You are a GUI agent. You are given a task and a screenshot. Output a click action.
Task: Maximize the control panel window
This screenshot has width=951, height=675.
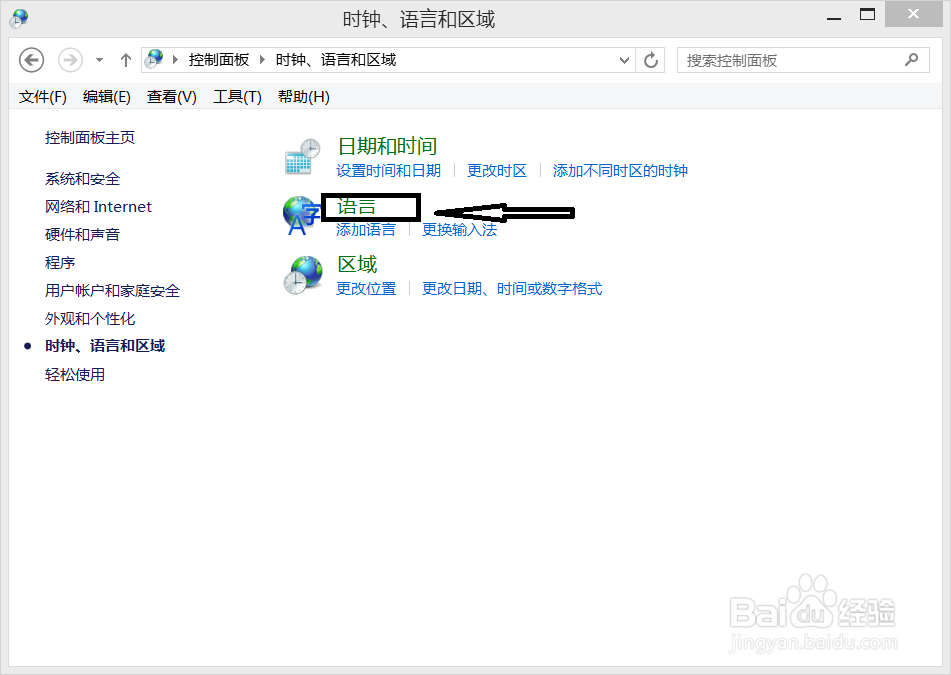(867, 15)
